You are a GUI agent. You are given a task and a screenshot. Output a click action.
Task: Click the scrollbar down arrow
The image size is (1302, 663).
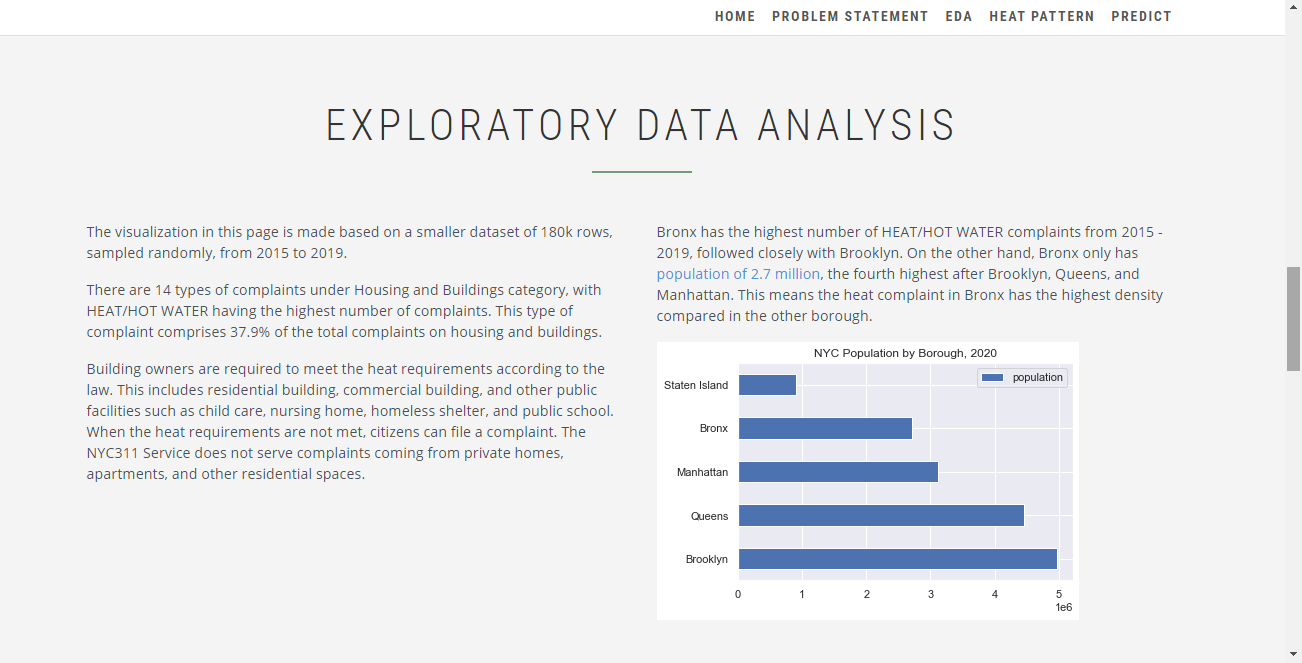(x=1293, y=654)
